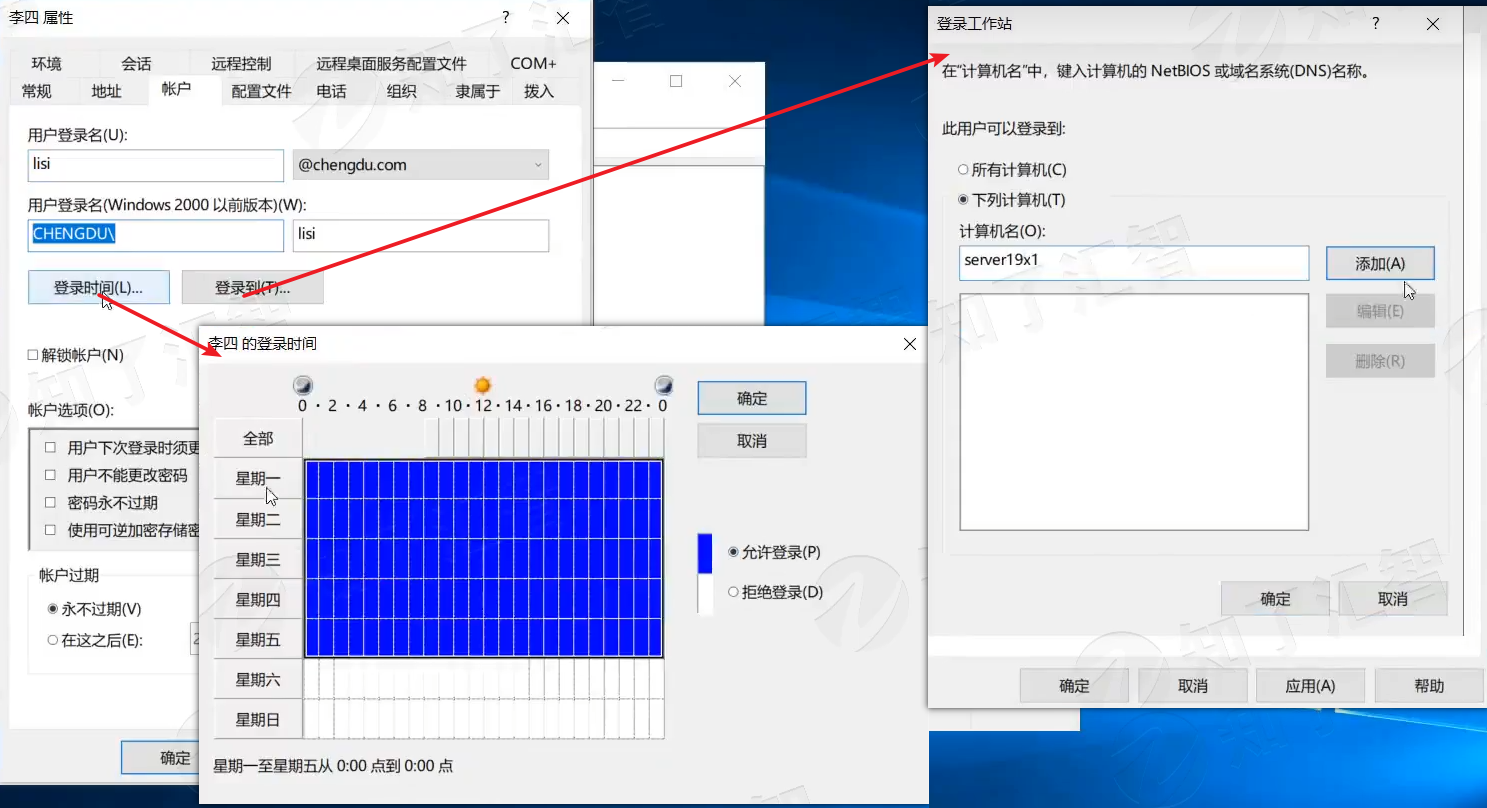
Task: Select the 下列计算机(T) radio option
Action: pyautogui.click(x=964, y=200)
